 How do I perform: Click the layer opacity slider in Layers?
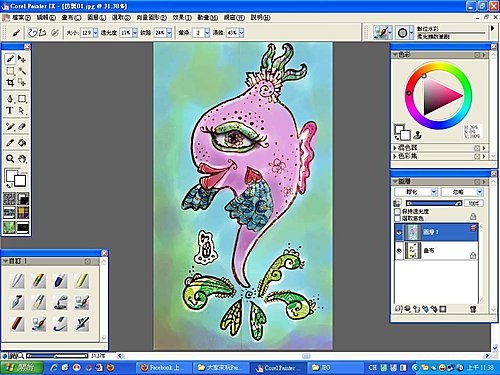point(434,203)
